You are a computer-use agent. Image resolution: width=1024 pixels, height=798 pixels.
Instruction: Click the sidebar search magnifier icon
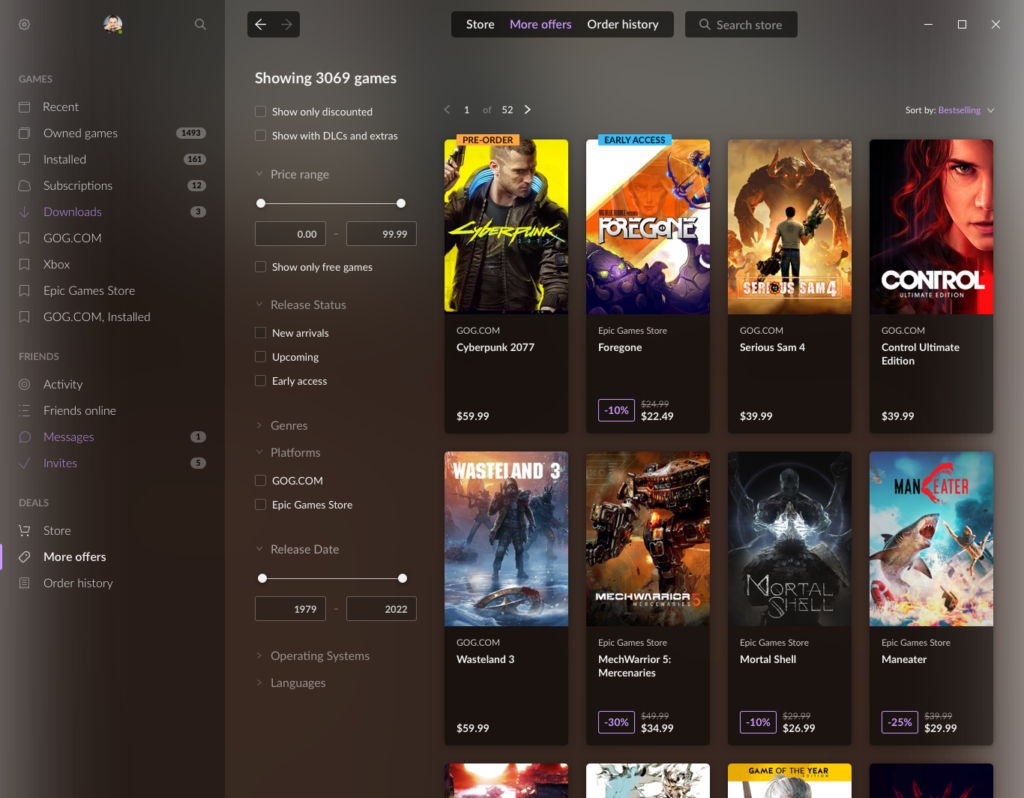[x=200, y=24]
